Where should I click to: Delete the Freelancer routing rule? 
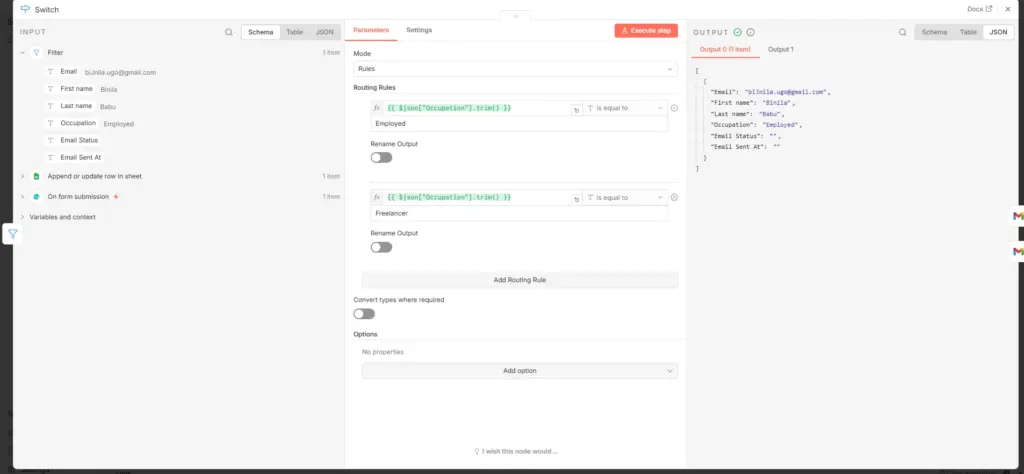675,197
